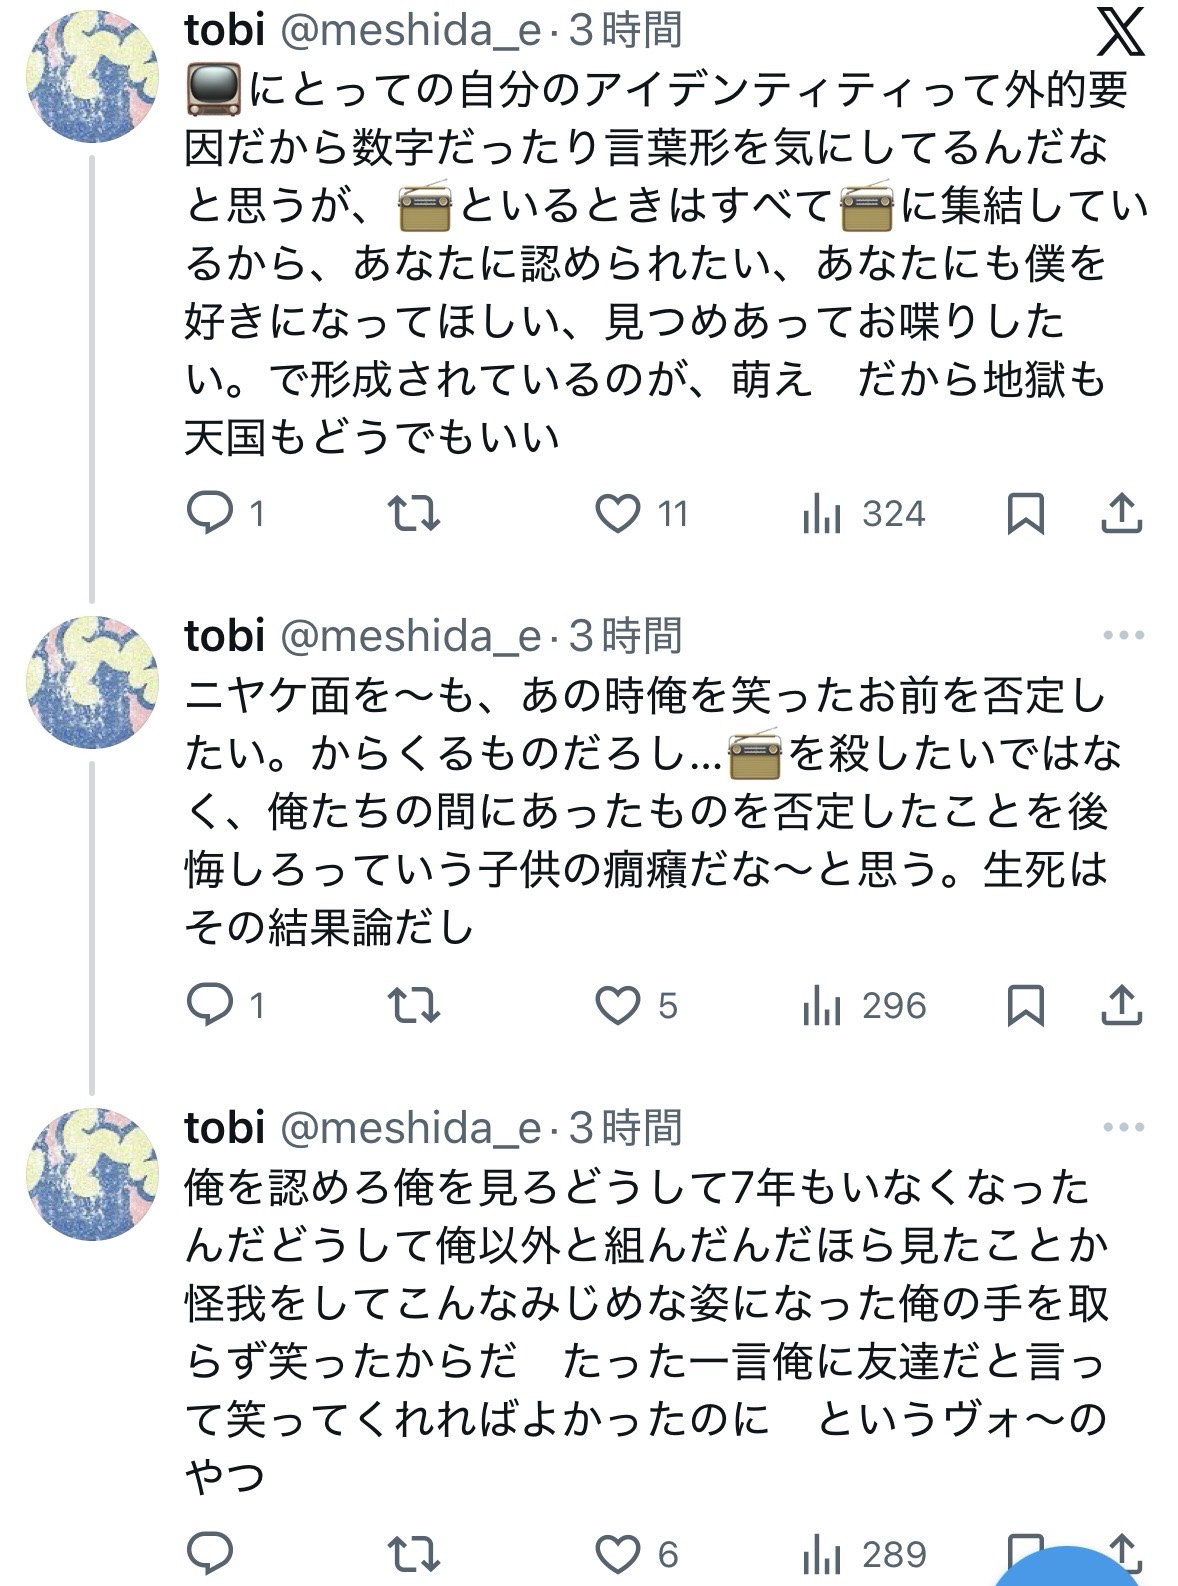This screenshot has height=1586, width=1178.
Task: Like the first tweet with 11 likes
Action: pyautogui.click(x=618, y=513)
